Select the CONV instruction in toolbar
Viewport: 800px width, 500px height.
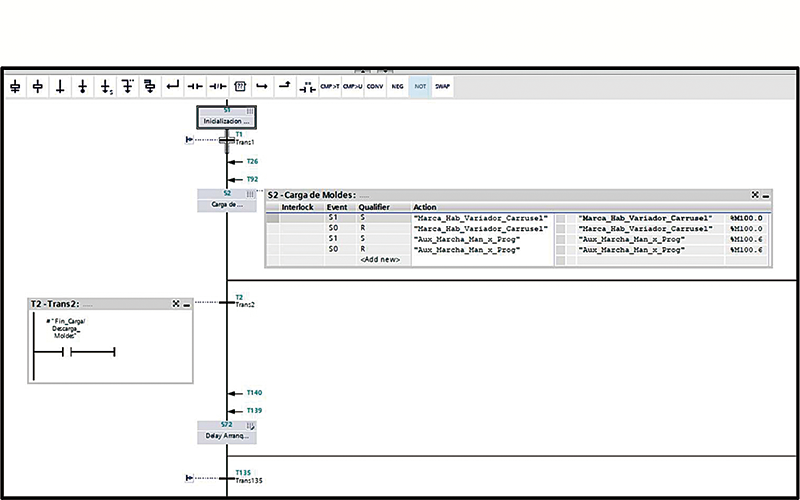(x=375, y=87)
